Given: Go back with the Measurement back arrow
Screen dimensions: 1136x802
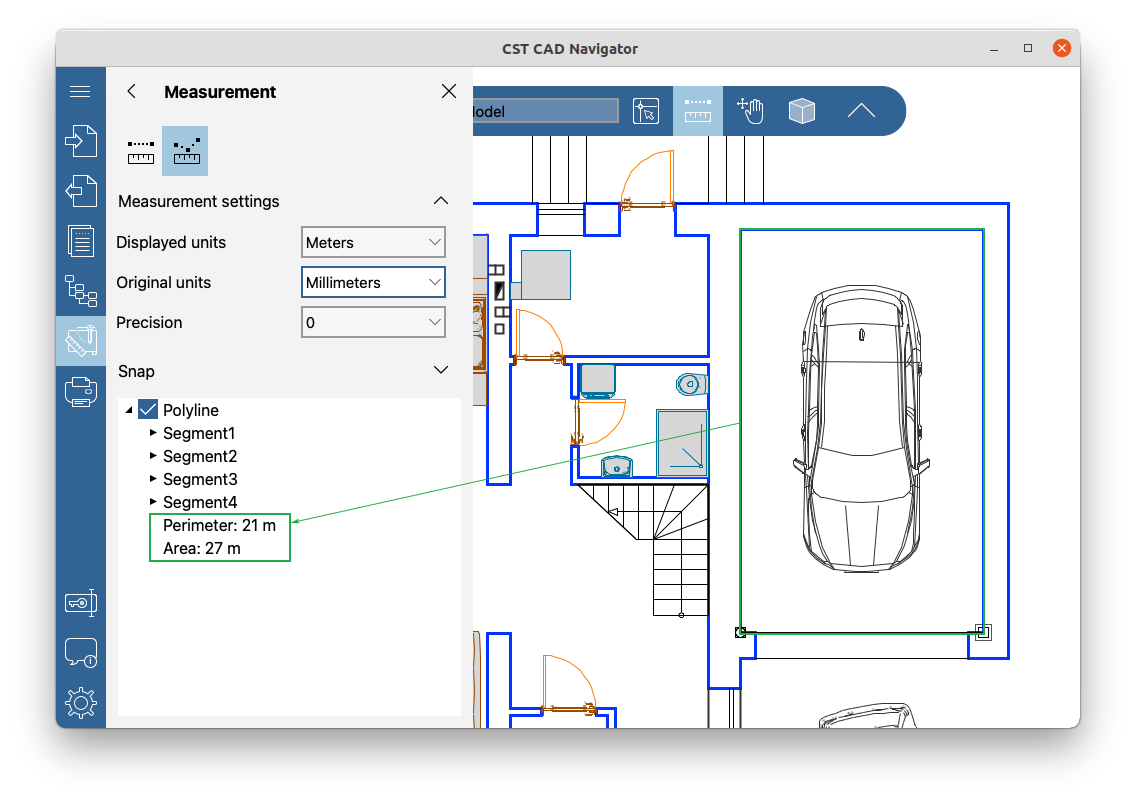Looking at the screenshot, I should tap(131, 91).
